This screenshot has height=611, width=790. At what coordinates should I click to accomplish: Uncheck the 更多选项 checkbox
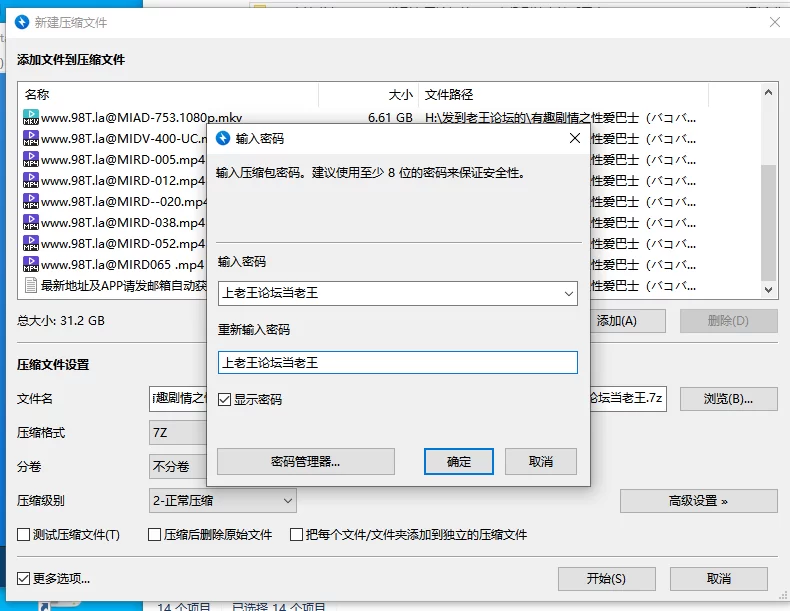click(23, 578)
